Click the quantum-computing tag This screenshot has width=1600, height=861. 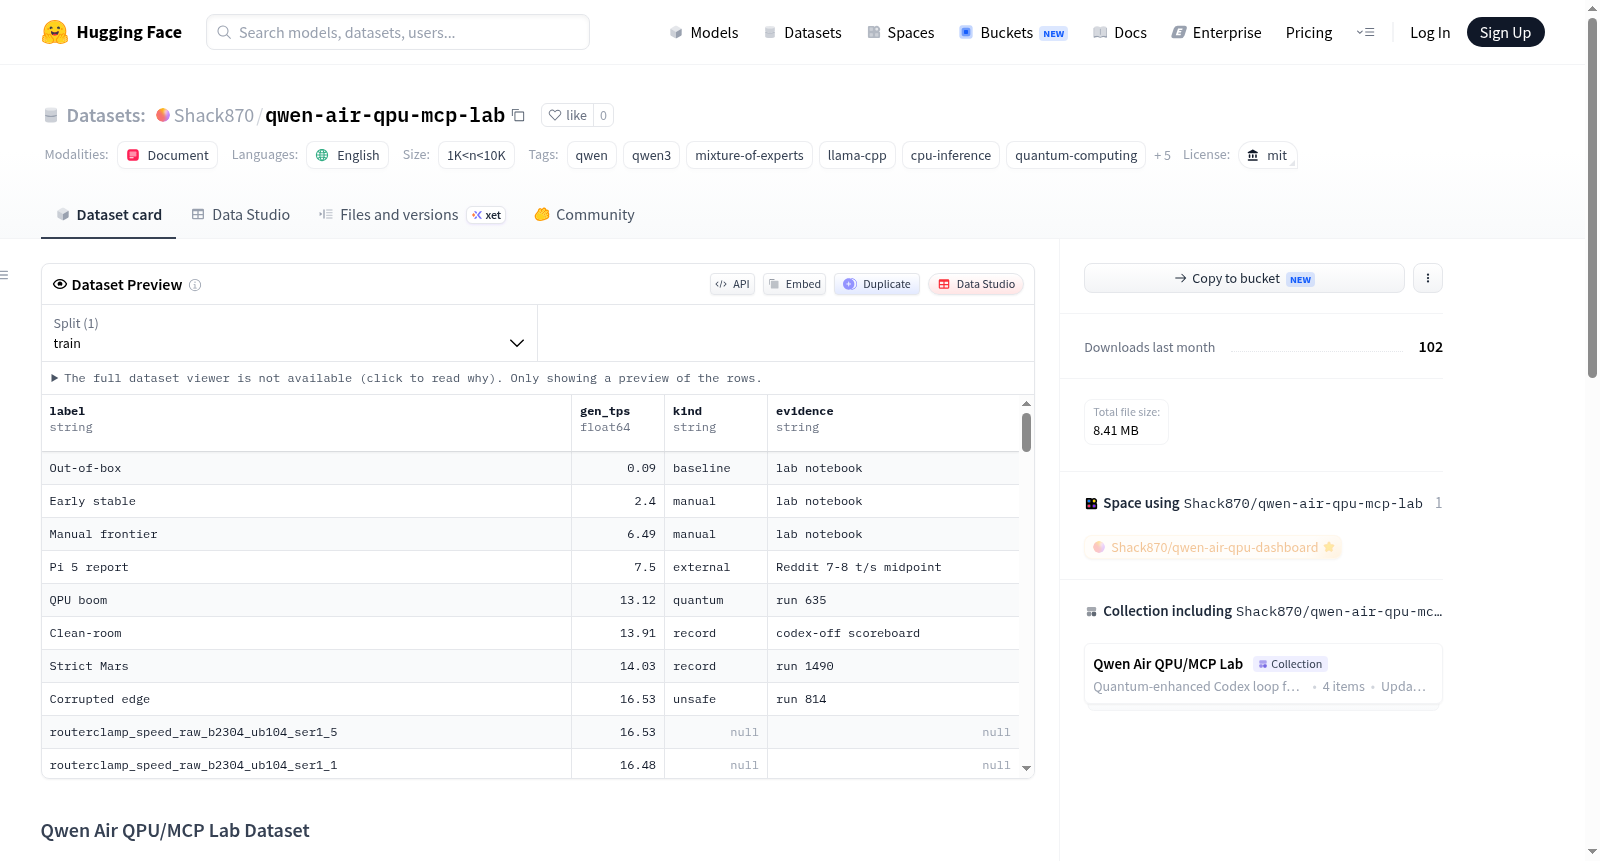[x=1076, y=155]
